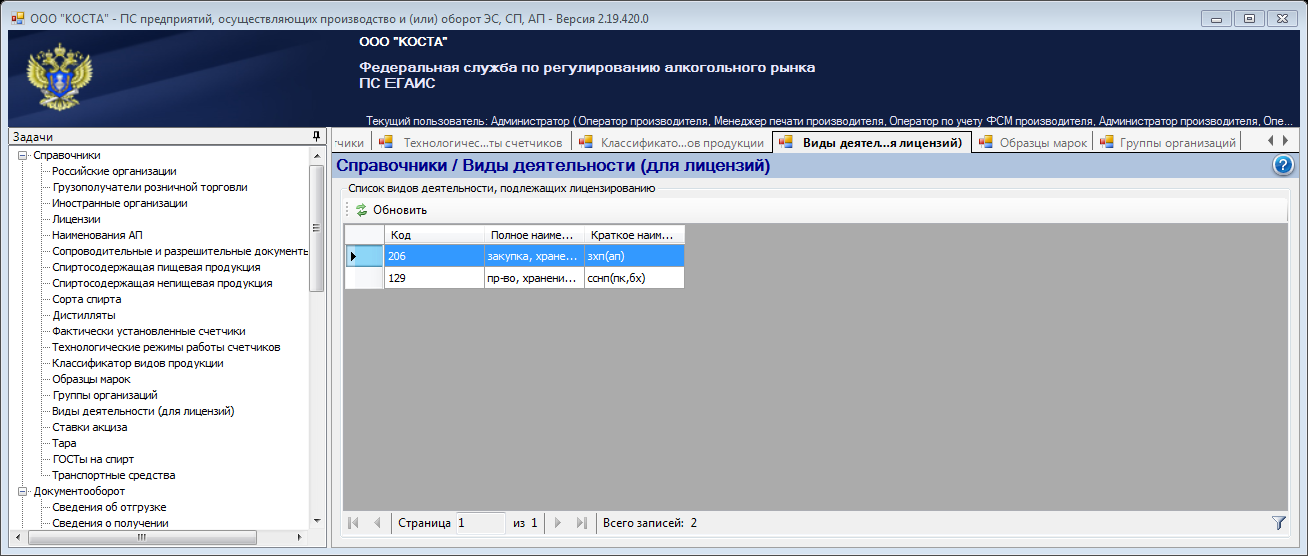The image size is (1308, 556).
Task: Go to previous page navigation arrow
Action: pyautogui.click(x=377, y=523)
